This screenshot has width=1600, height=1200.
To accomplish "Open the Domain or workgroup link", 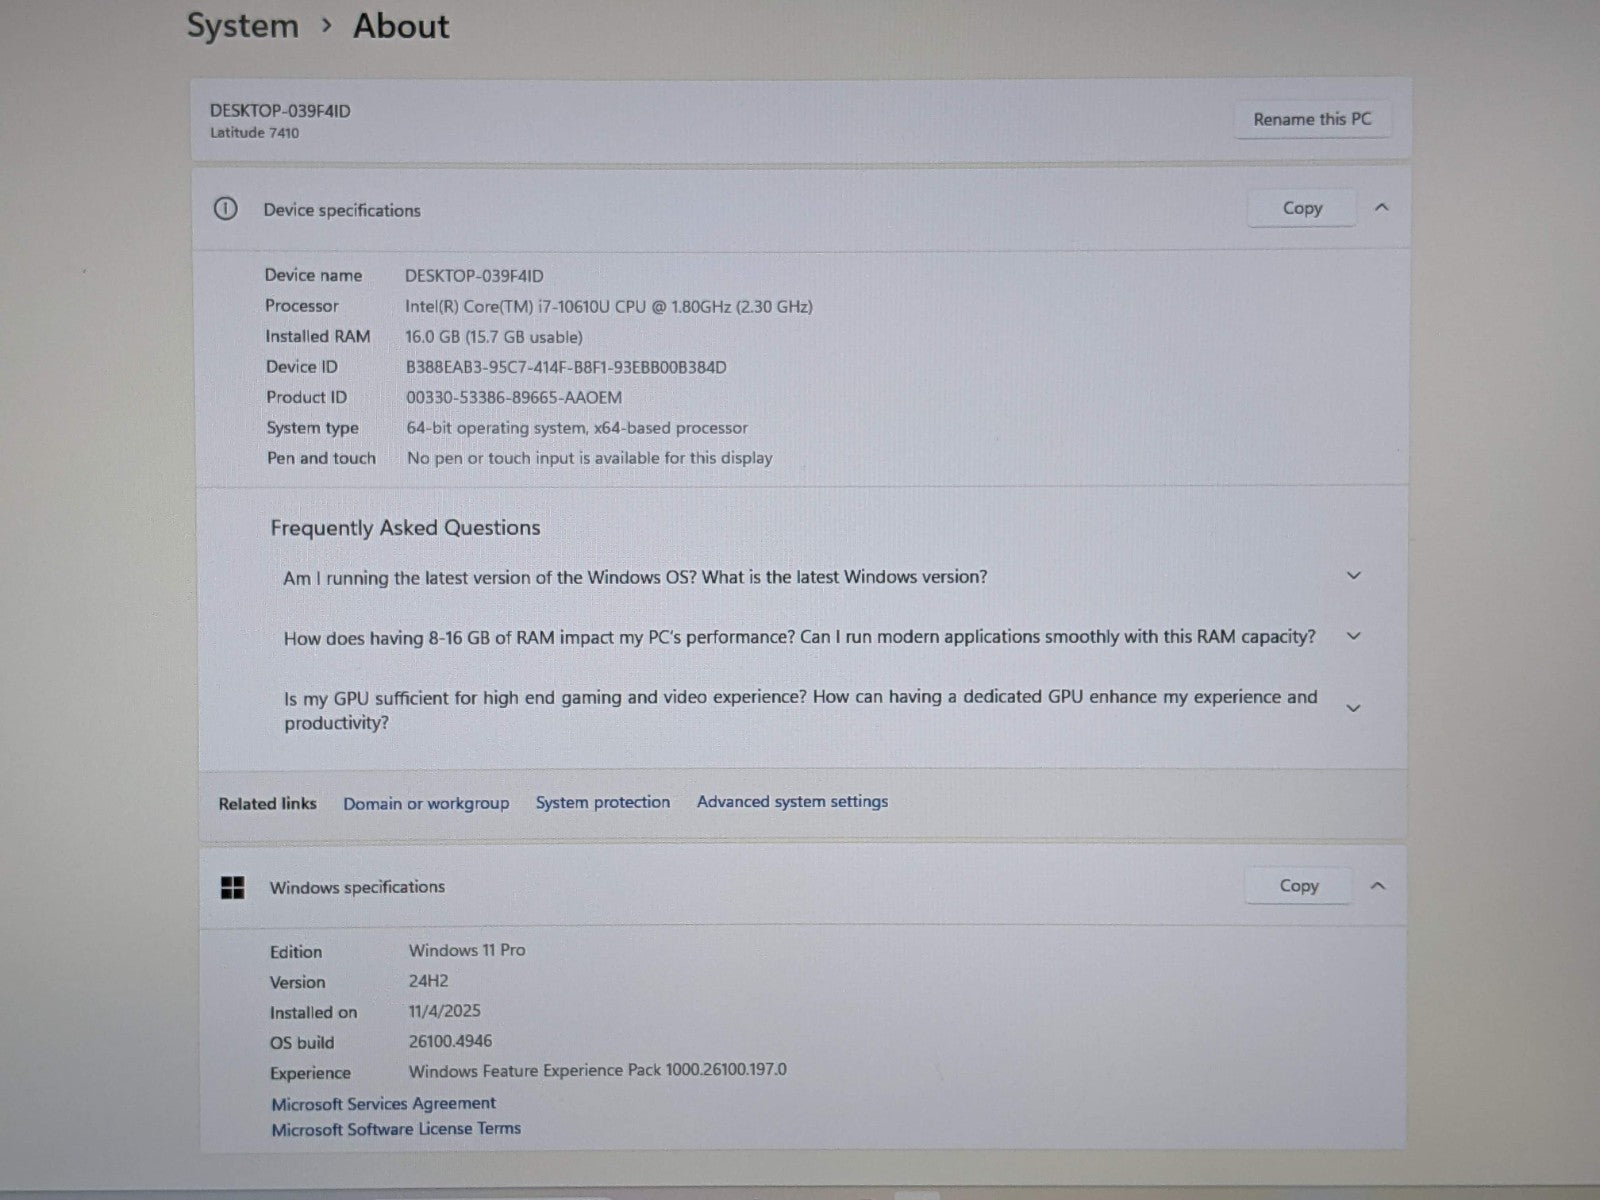I will coord(426,804).
